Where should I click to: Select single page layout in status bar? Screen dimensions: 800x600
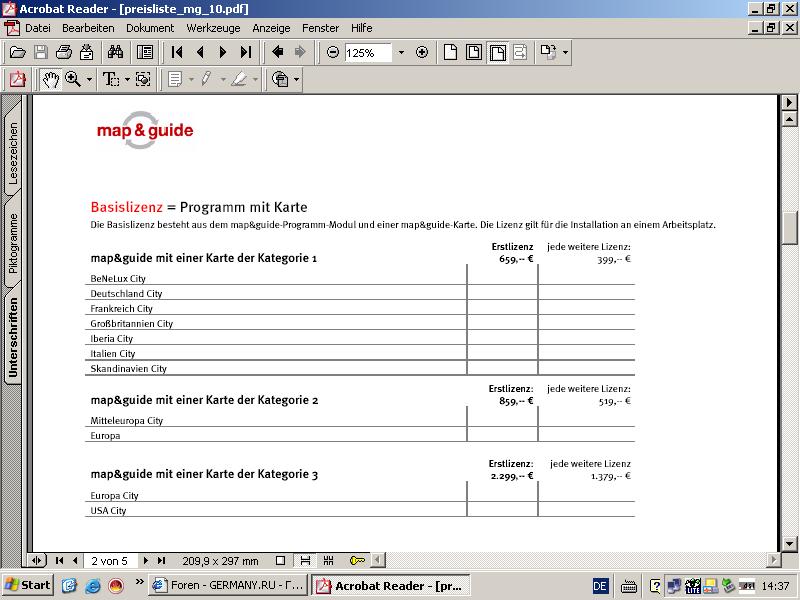point(280,561)
